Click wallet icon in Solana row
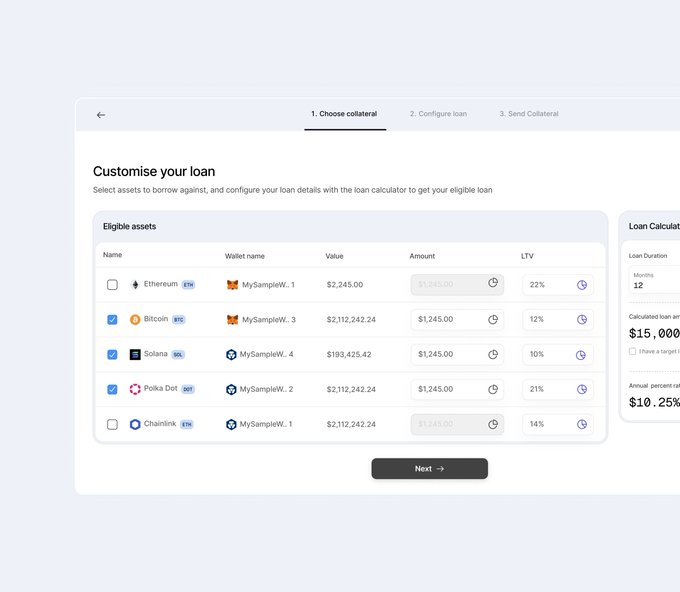The image size is (680, 592). [x=231, y=354]
